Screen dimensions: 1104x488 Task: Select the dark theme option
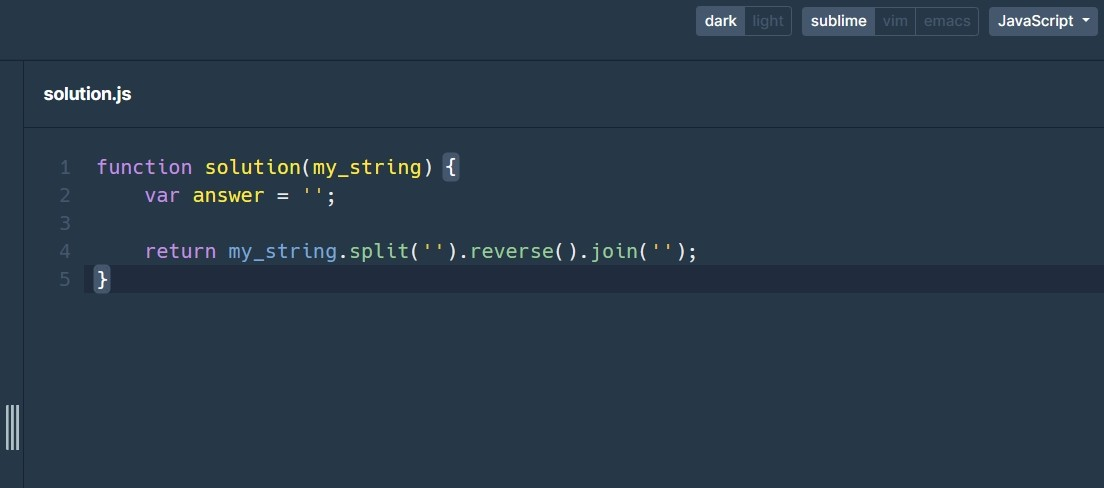721,21
